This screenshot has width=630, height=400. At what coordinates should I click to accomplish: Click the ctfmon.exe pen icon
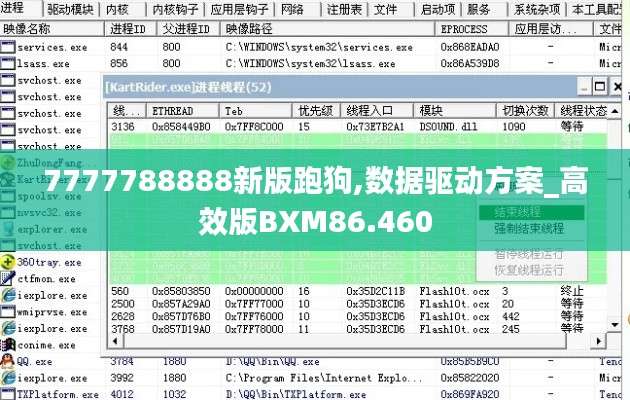[x=8, y=279]
